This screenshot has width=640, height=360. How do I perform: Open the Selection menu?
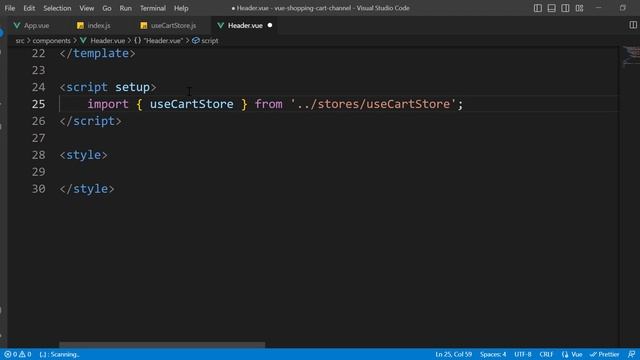57,8
